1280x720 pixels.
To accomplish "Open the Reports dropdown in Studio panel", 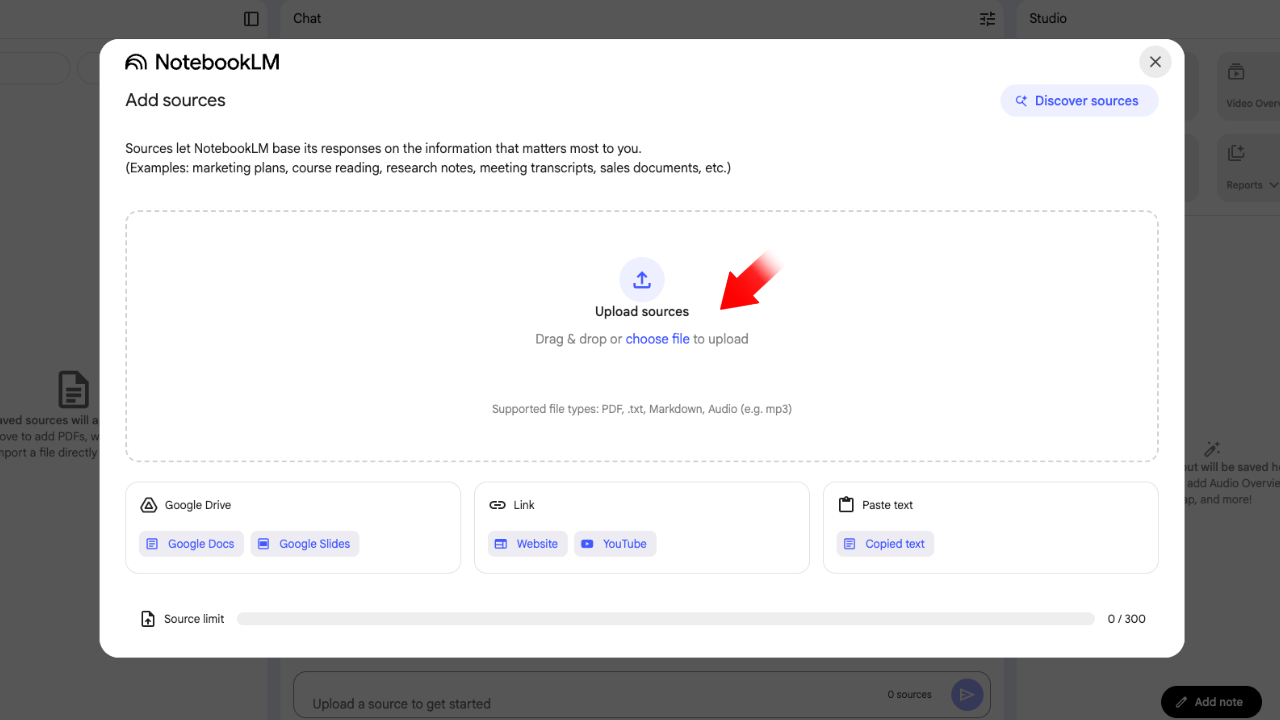I will click(1274, 185).
